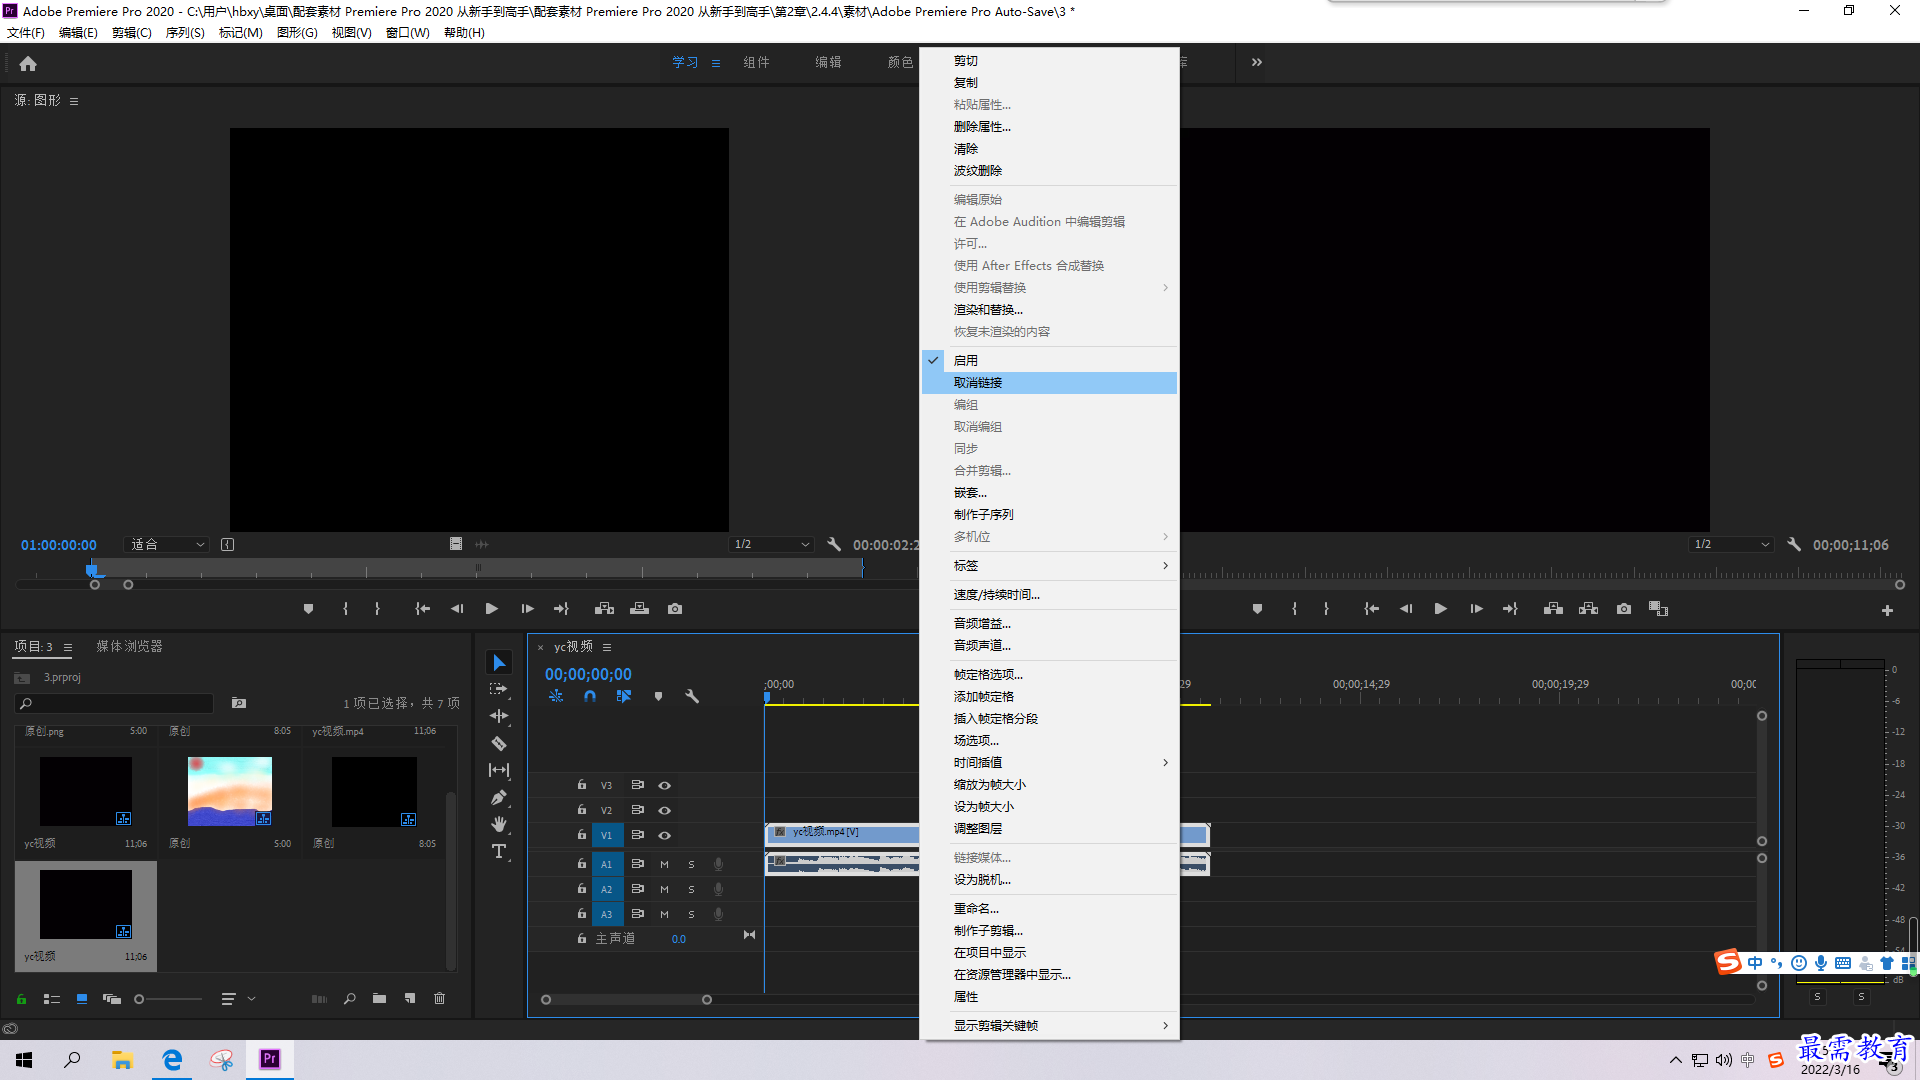
Task: Open project panel 项目:3 menu
Action: [68, 647]
